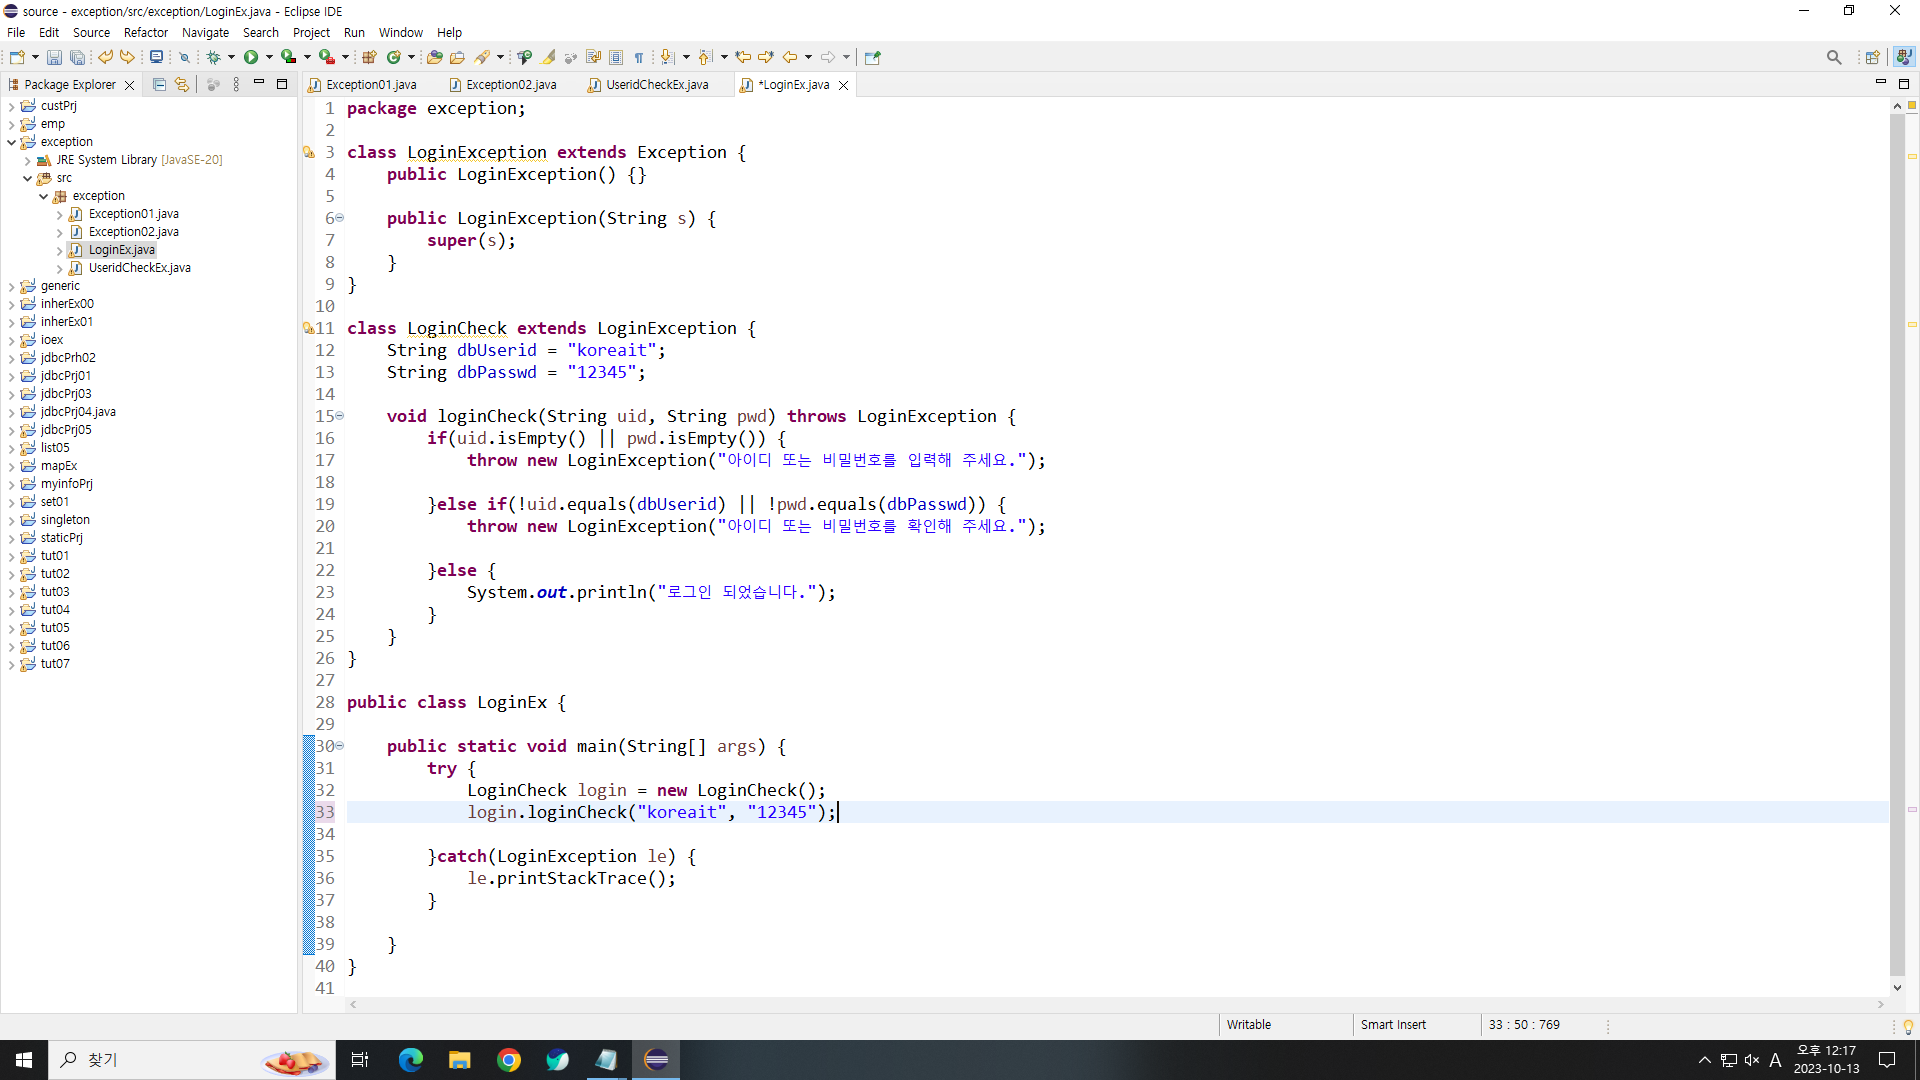Screen dimensions: 1920x1080
Task: Click the toolbar search magnifier icon
Action: pyautogui.click(x=1833, y=58)
